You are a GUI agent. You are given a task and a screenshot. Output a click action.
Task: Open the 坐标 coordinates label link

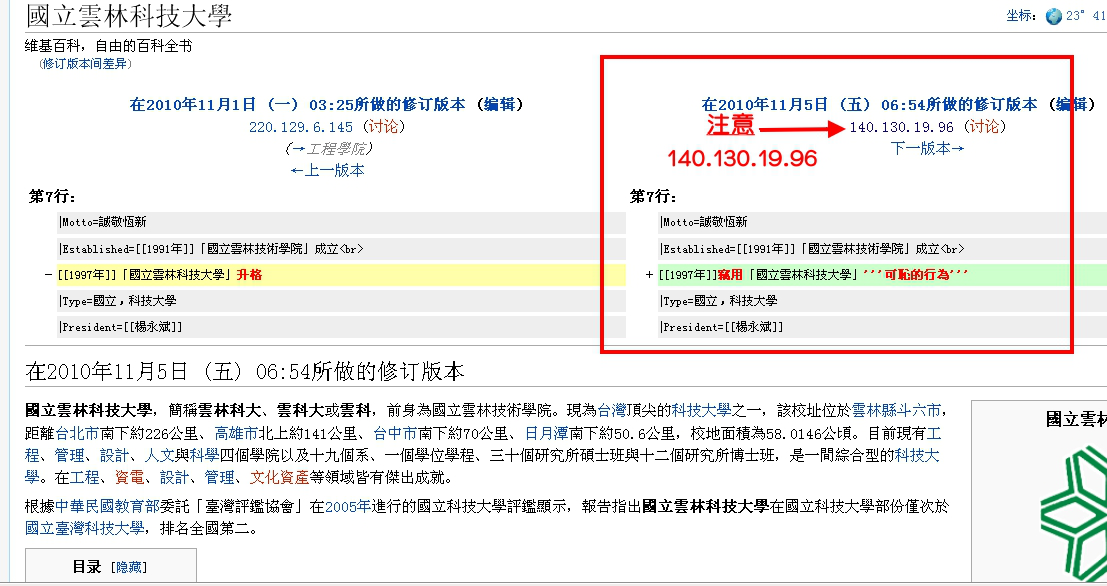[x=1020, y=16]
